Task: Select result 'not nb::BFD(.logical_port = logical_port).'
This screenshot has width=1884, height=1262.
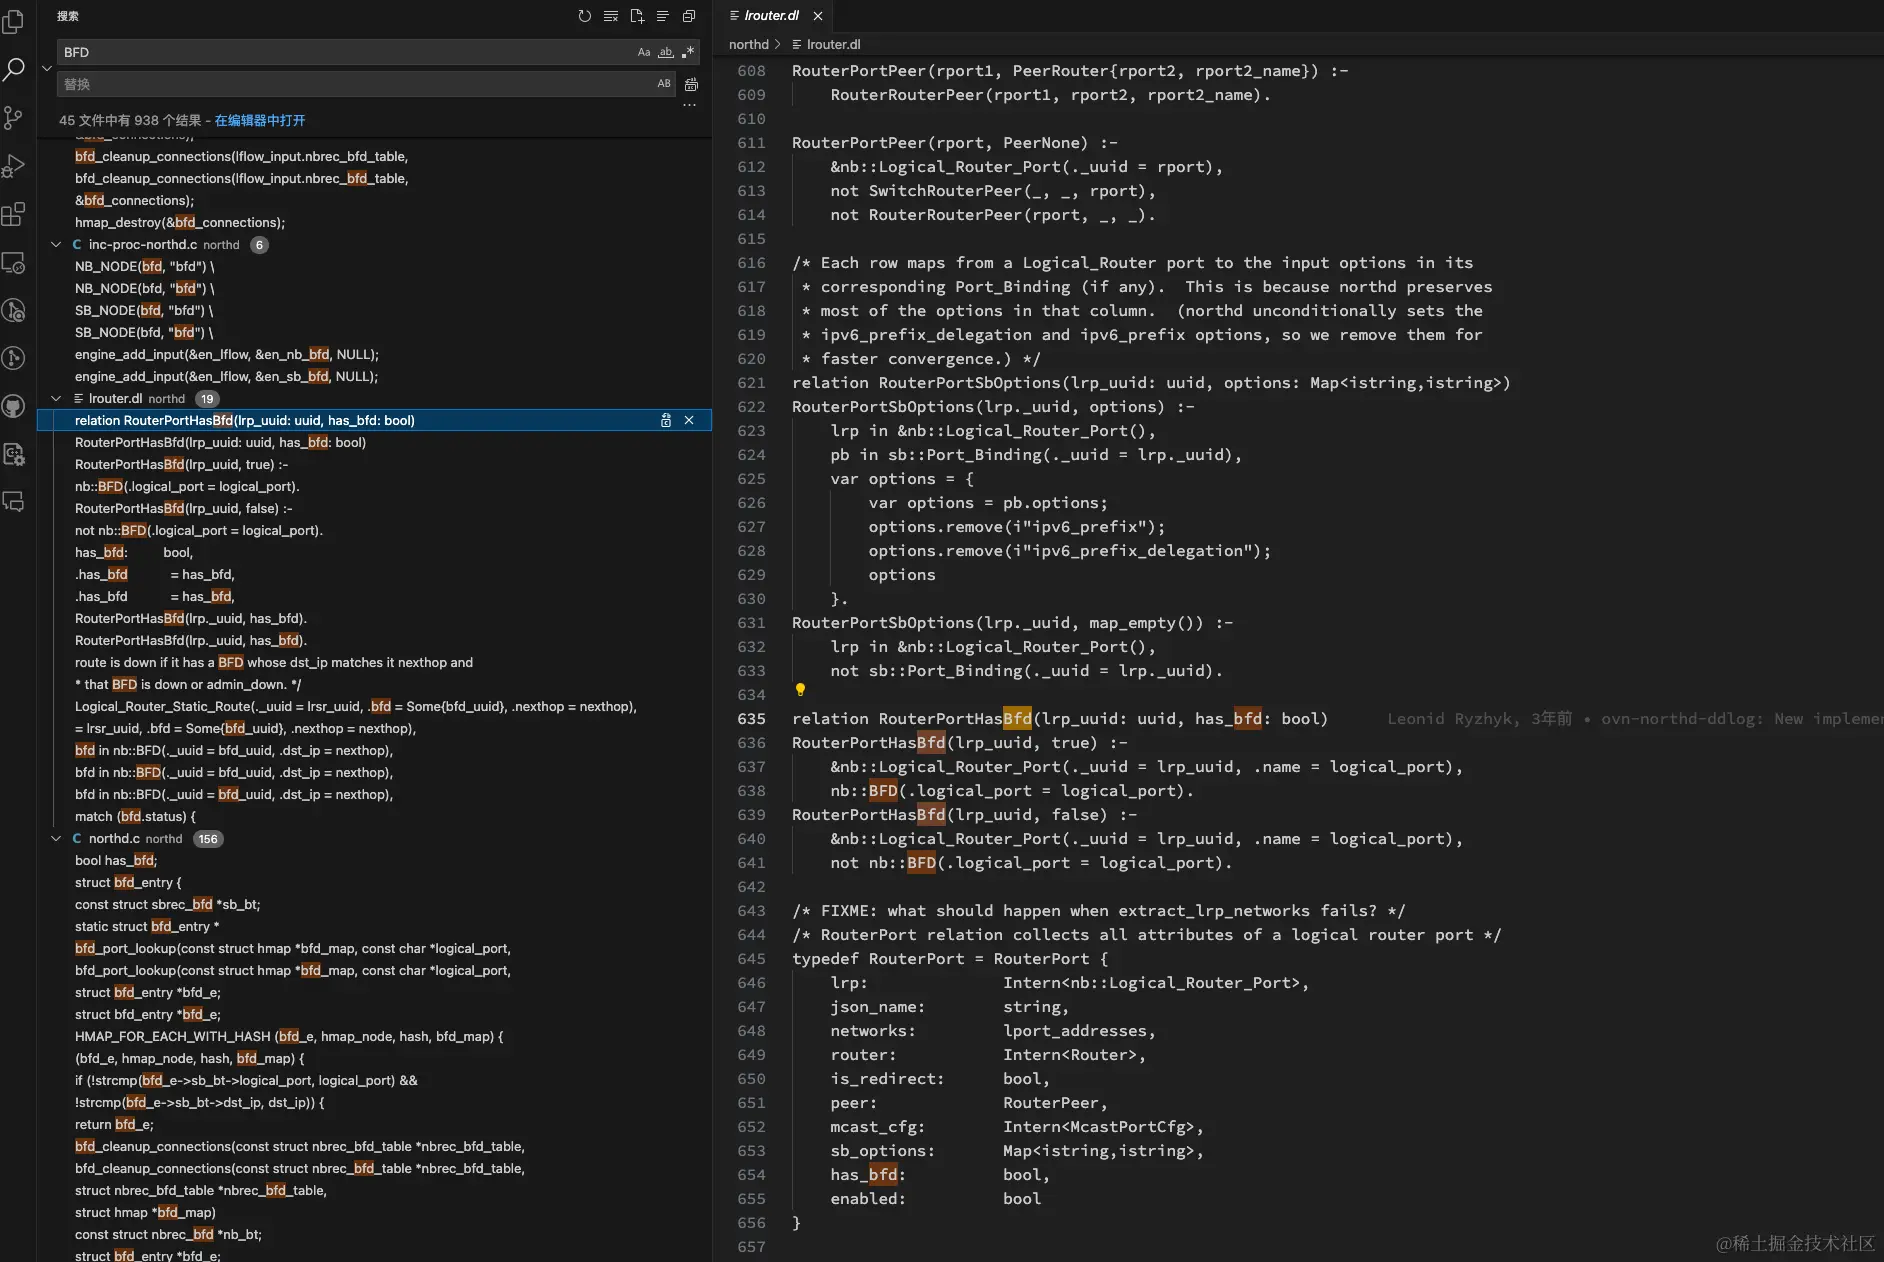Action: pyautogui.click(x=199, y=531)
